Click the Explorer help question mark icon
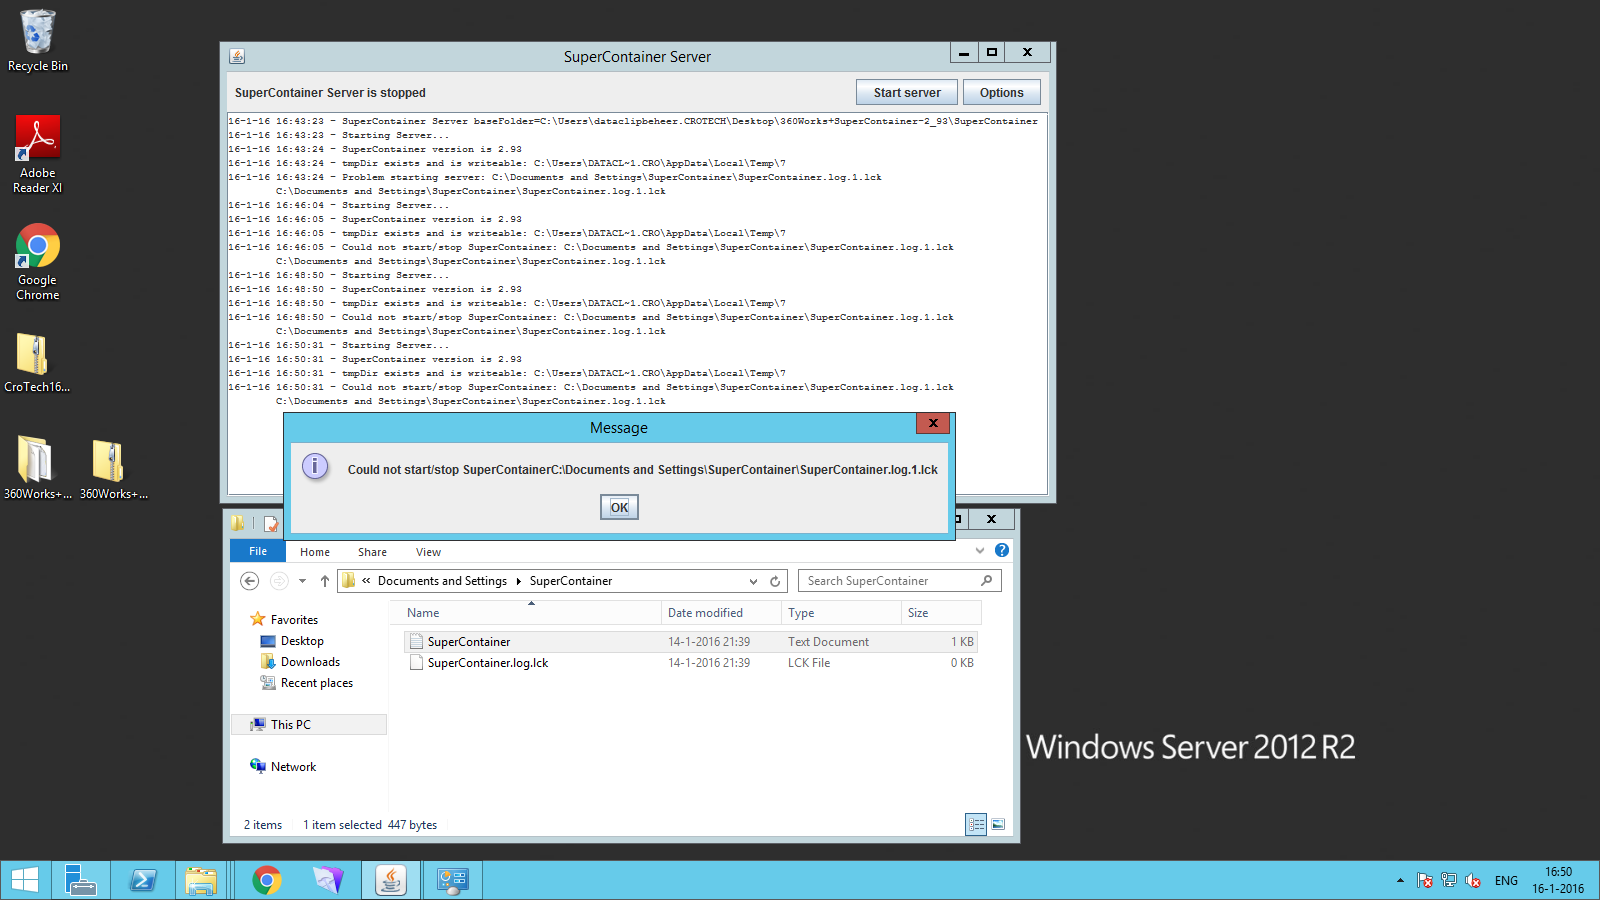The width and height of the screenshot is (1604, 904). click(x=1004, y=552)
